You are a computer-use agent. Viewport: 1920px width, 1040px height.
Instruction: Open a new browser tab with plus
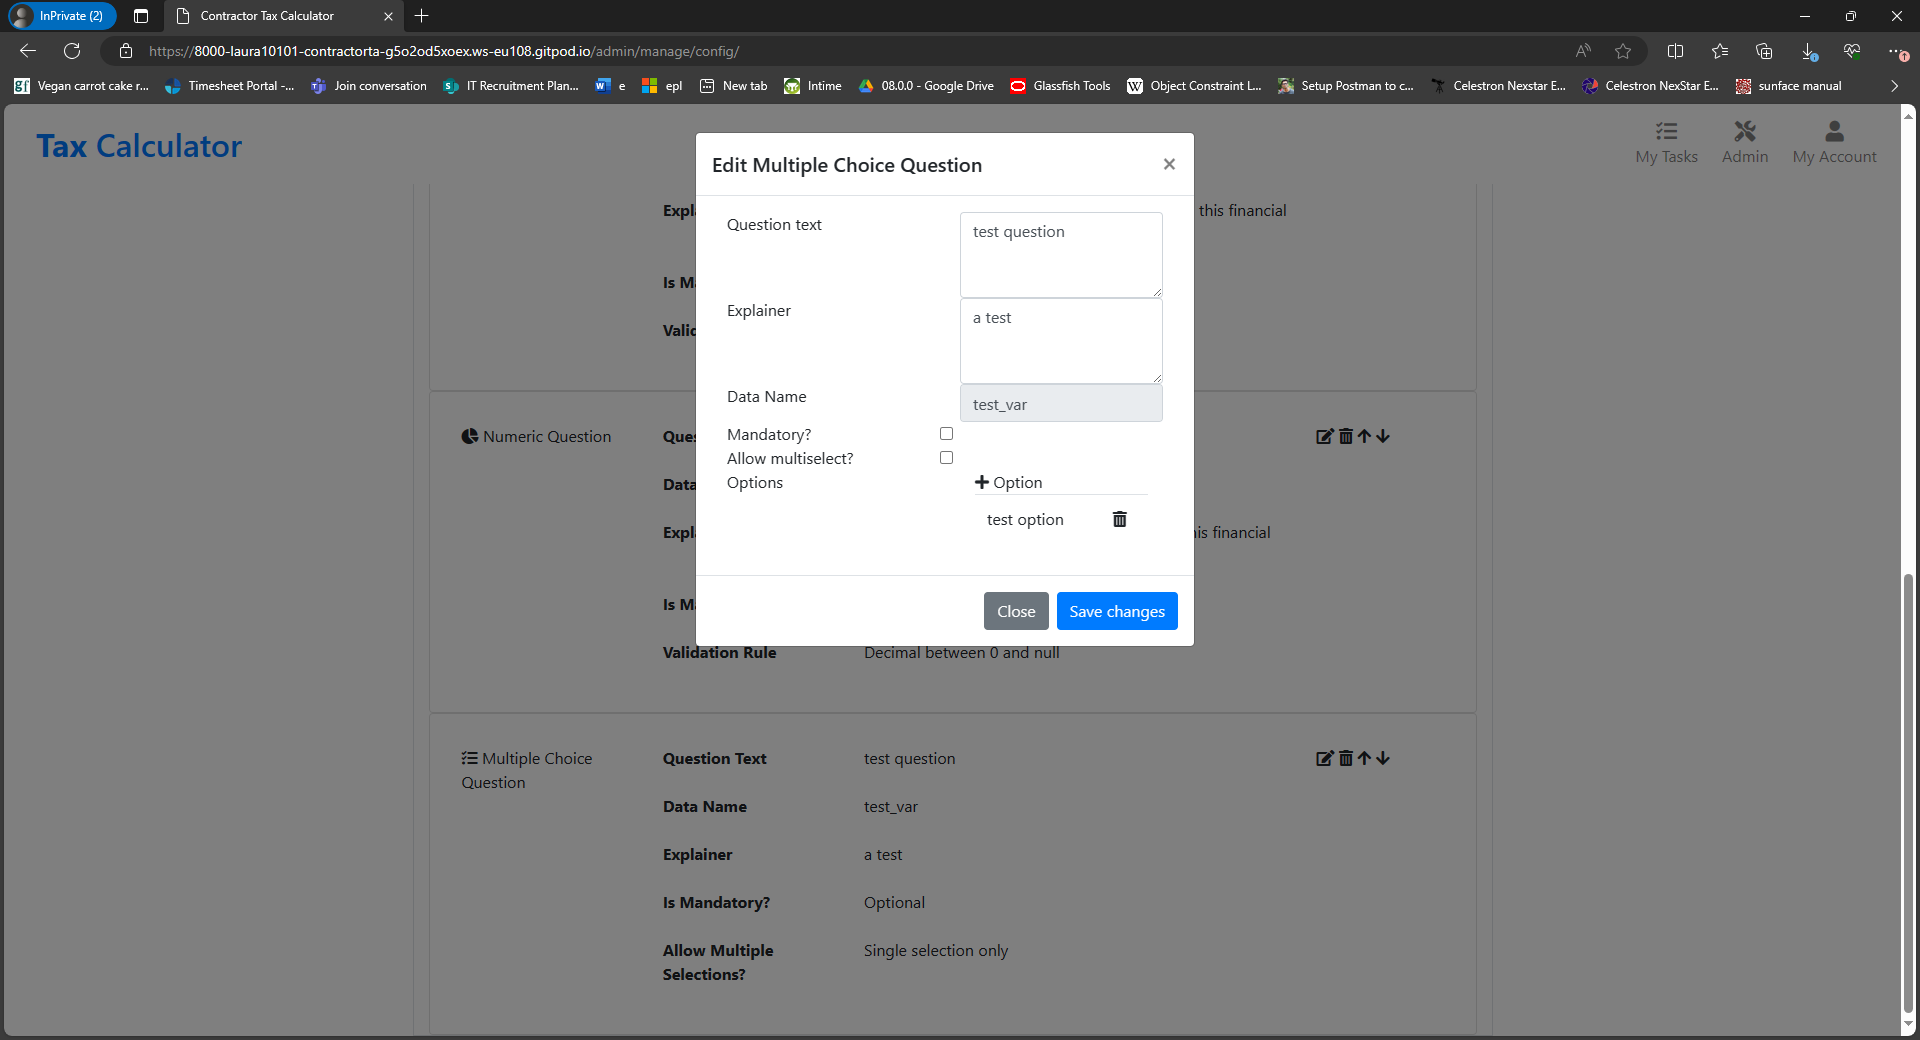point(422,16)
